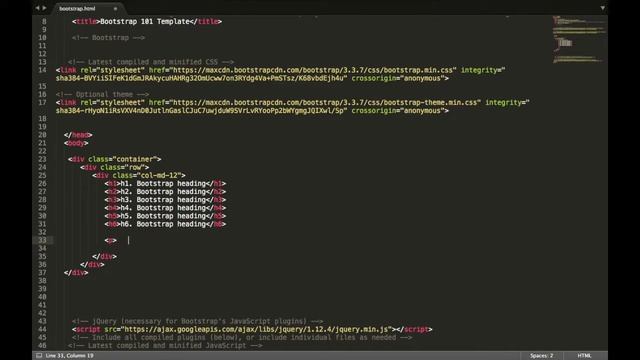
Task: Click the closing div tag on line 36
Action: tap(92, 264)
